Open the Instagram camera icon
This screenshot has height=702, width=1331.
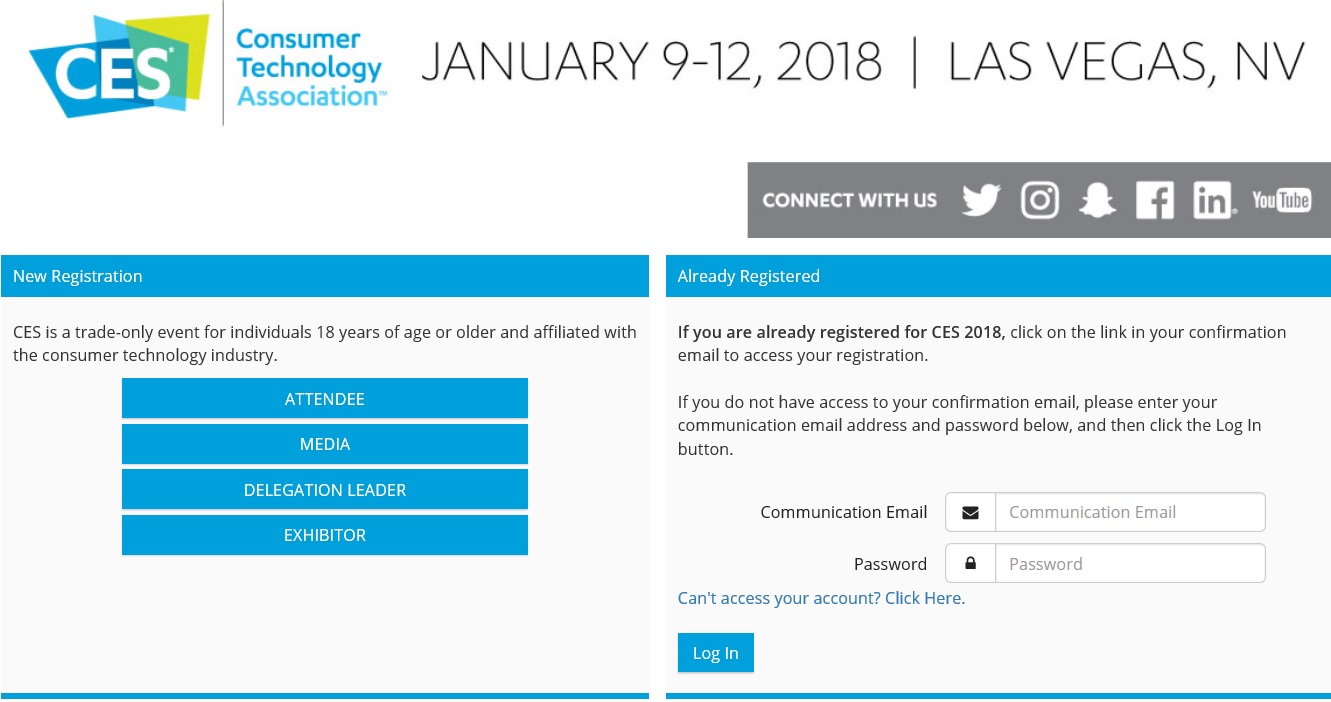coord(1040,200)
